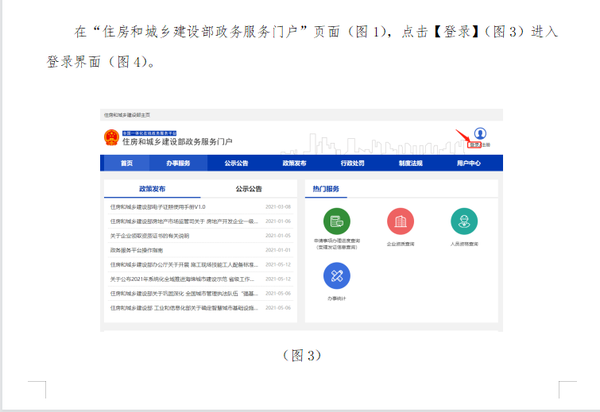
Task: Open the article 关于企业领取资质证书的有关说明
Action: 150,236
